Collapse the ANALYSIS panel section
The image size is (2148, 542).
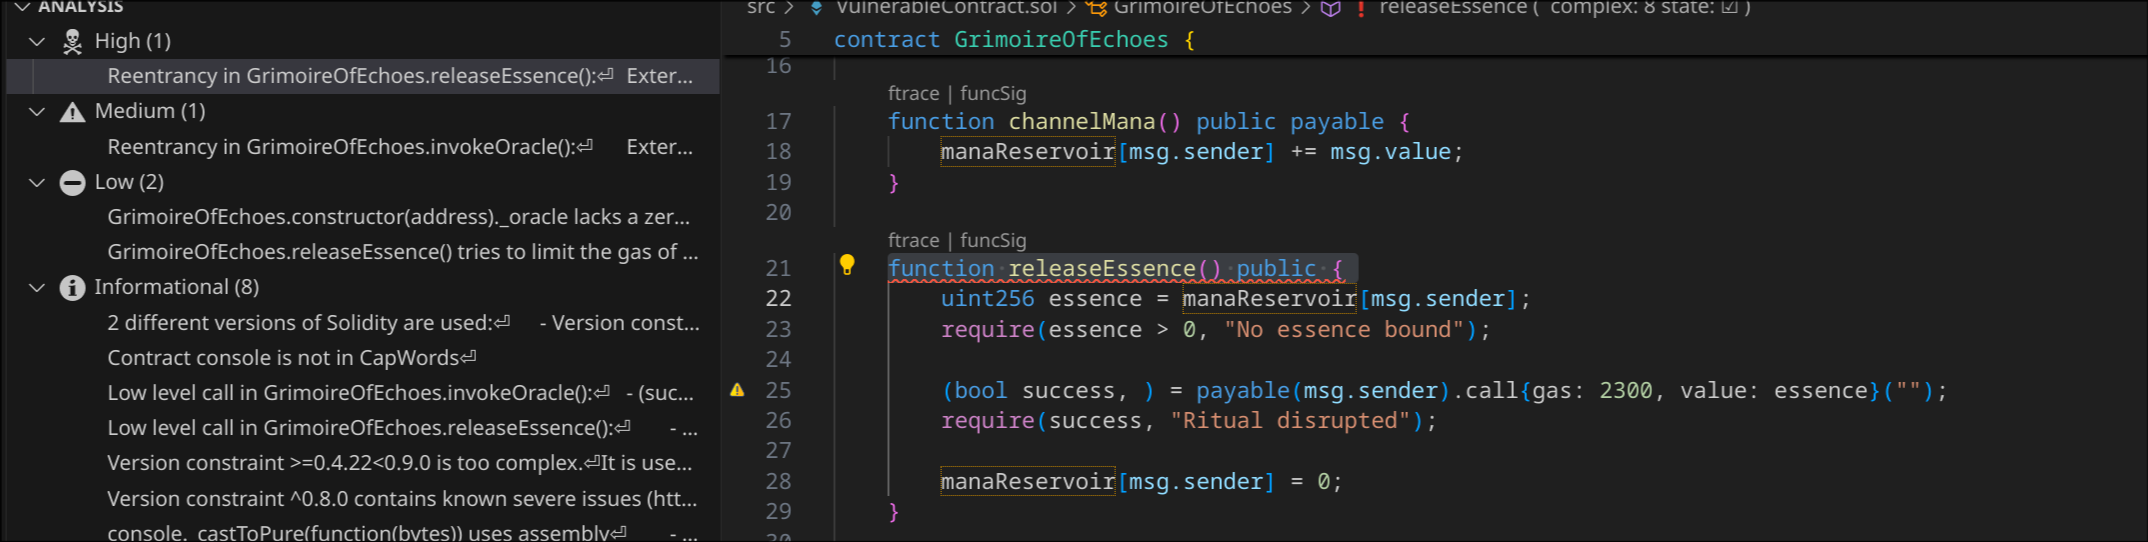coord(21,7)
